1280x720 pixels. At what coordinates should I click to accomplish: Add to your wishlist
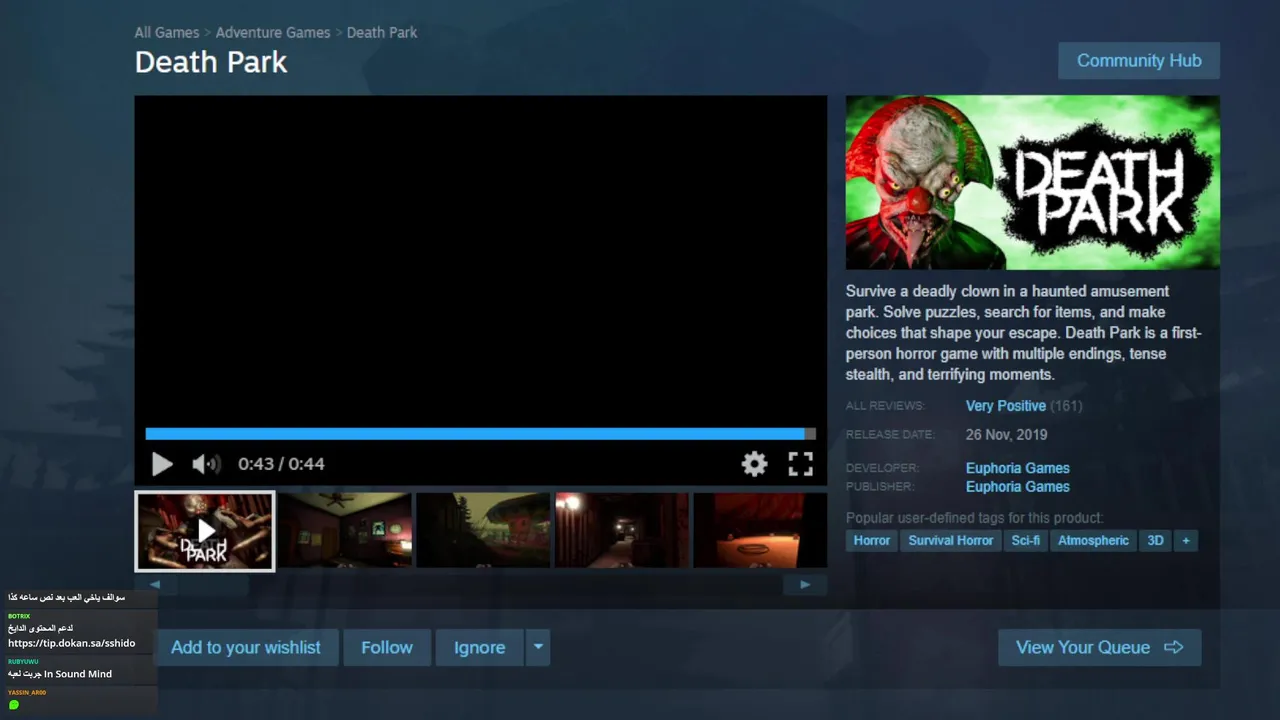point(246,648)
